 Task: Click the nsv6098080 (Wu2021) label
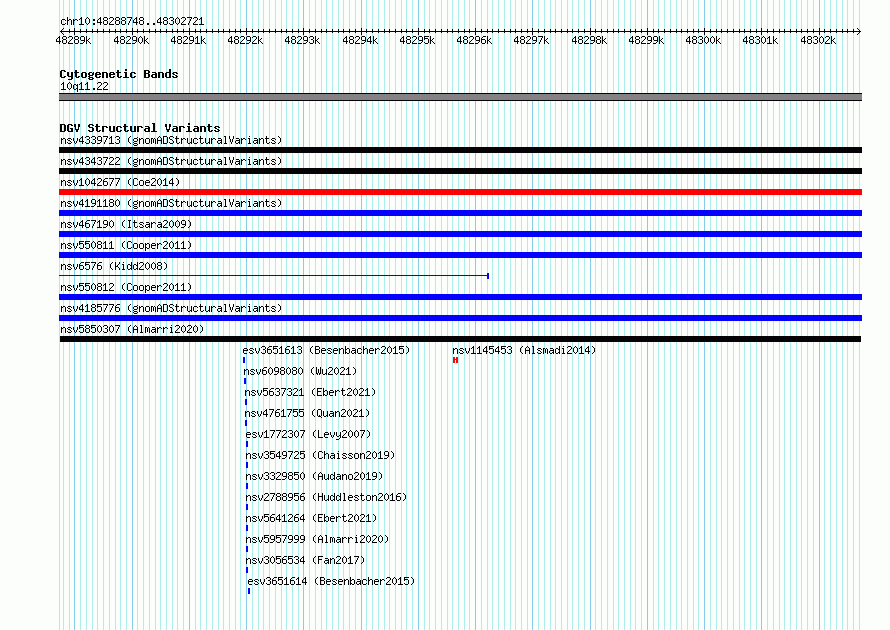click(x=300, y=371)
